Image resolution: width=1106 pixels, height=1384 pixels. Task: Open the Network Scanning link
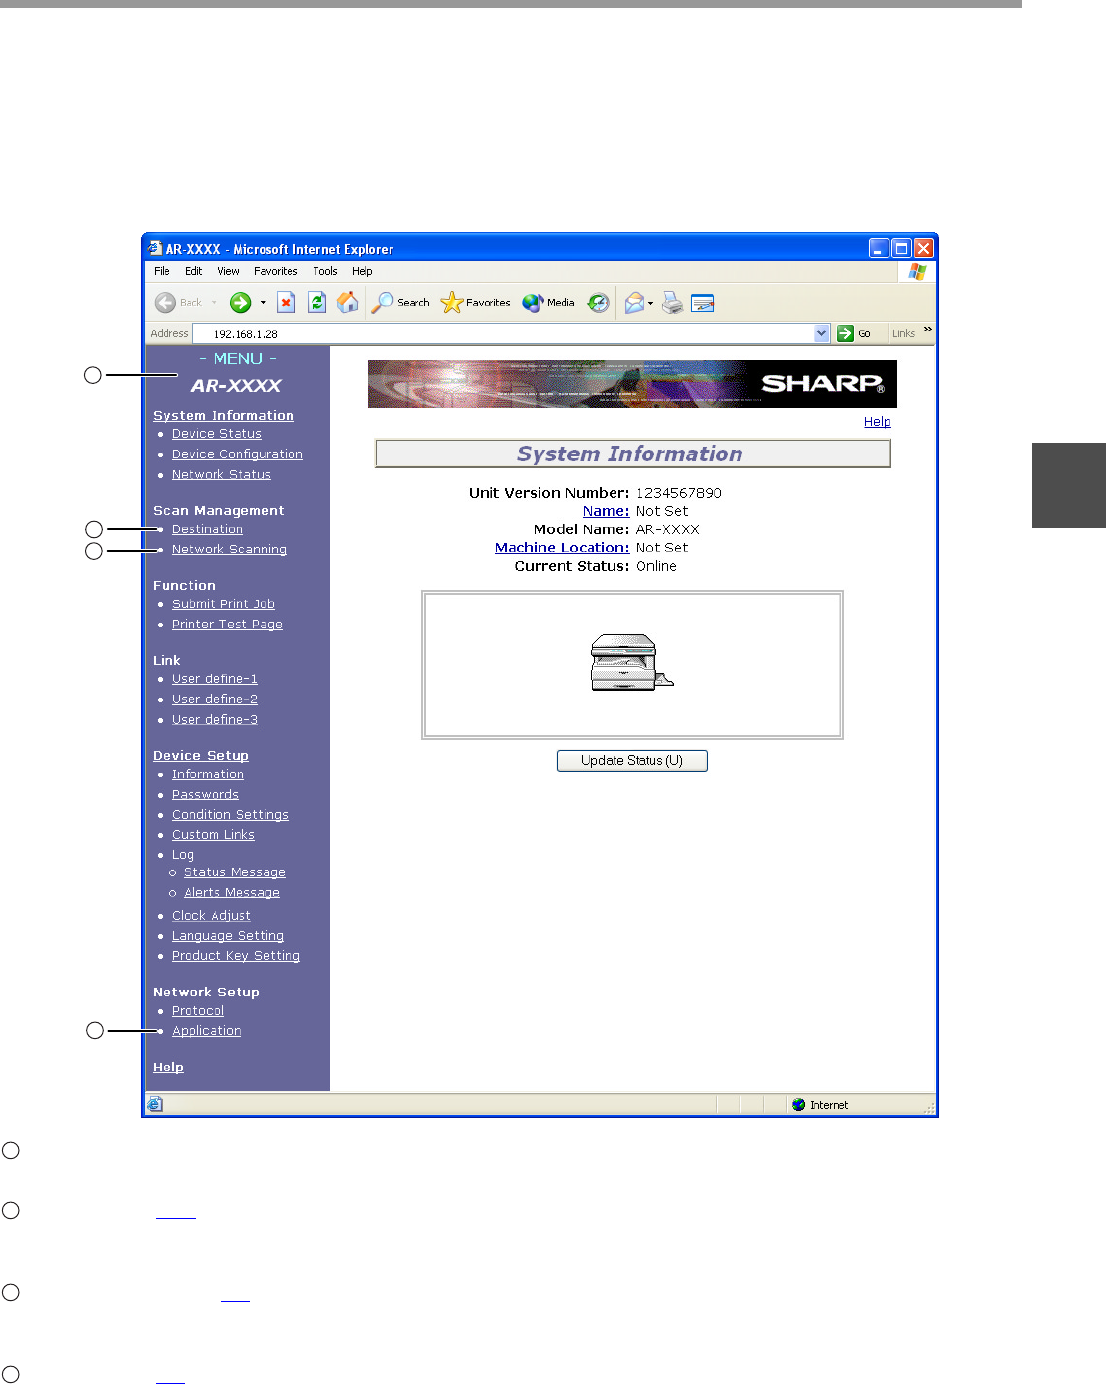pyautogui.click(x=229, y=549)
